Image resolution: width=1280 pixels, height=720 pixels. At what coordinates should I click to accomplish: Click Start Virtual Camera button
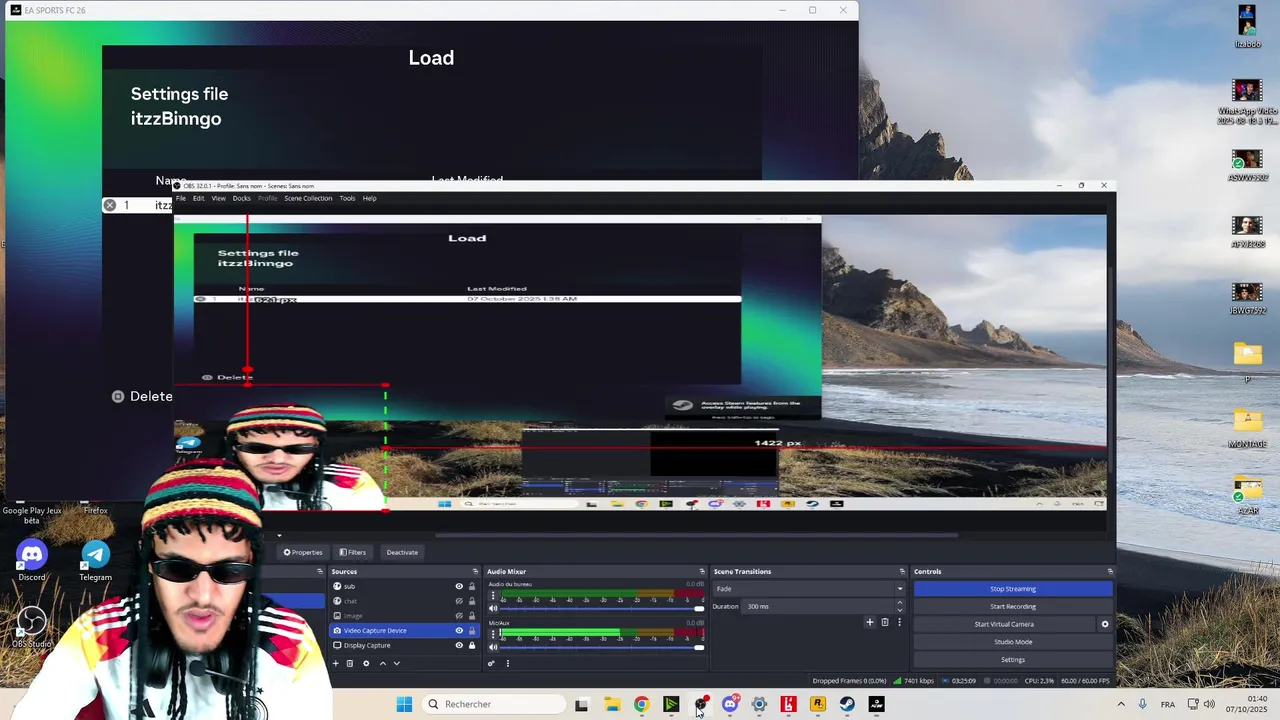(x=1004, y=624)
